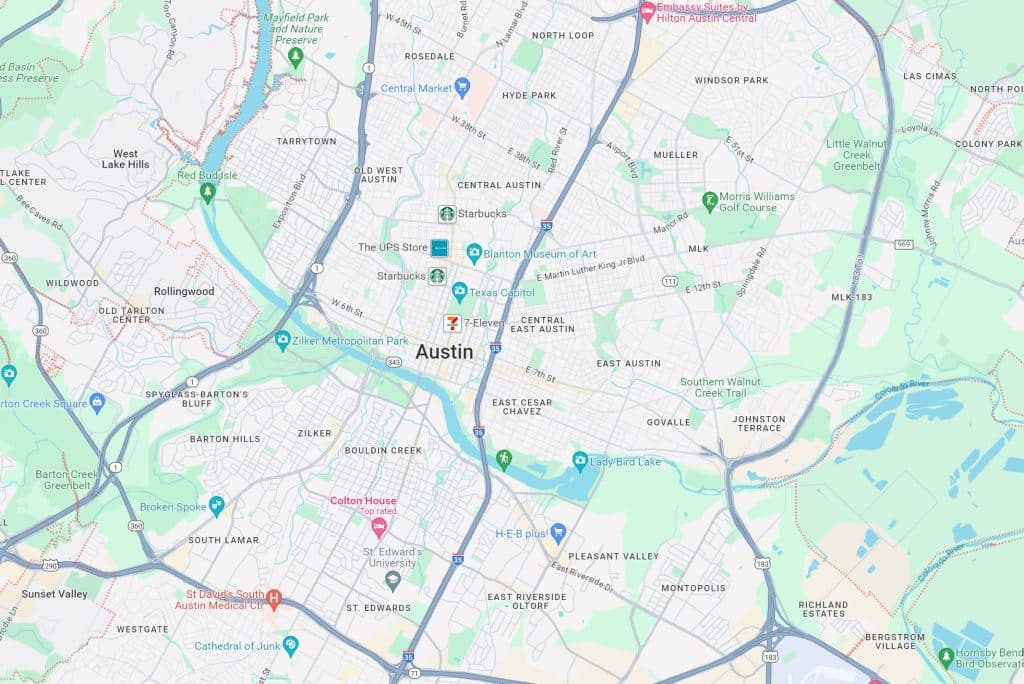Open the Morris Williams Golf Course pin
The width and height of the screenshot is (1024, 684).
[710, 201]
